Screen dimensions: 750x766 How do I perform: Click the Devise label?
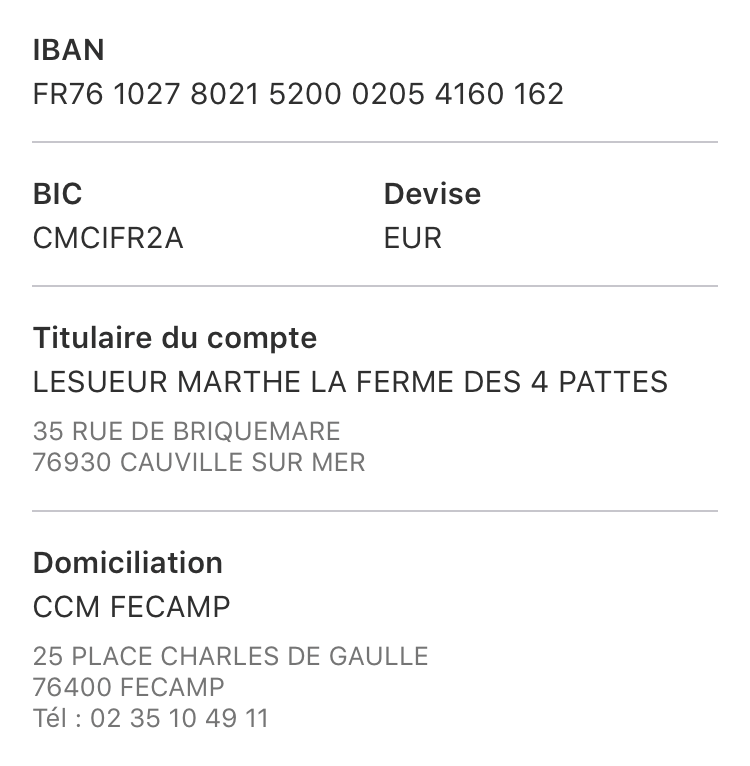click(x=432, y=194)
